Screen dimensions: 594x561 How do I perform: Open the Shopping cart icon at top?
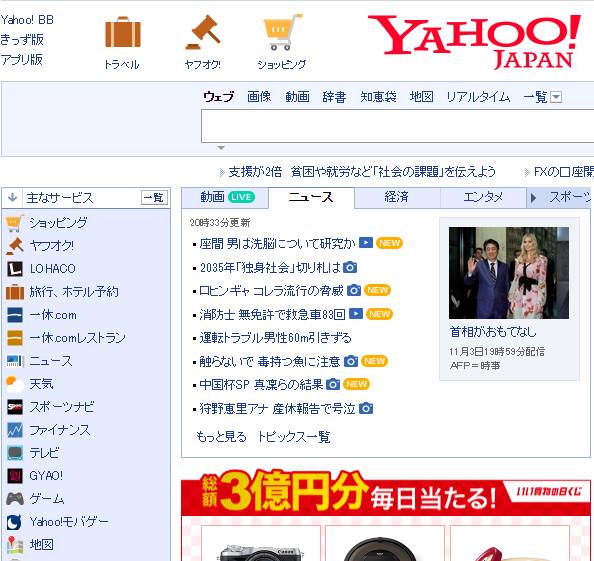(283, 32)
